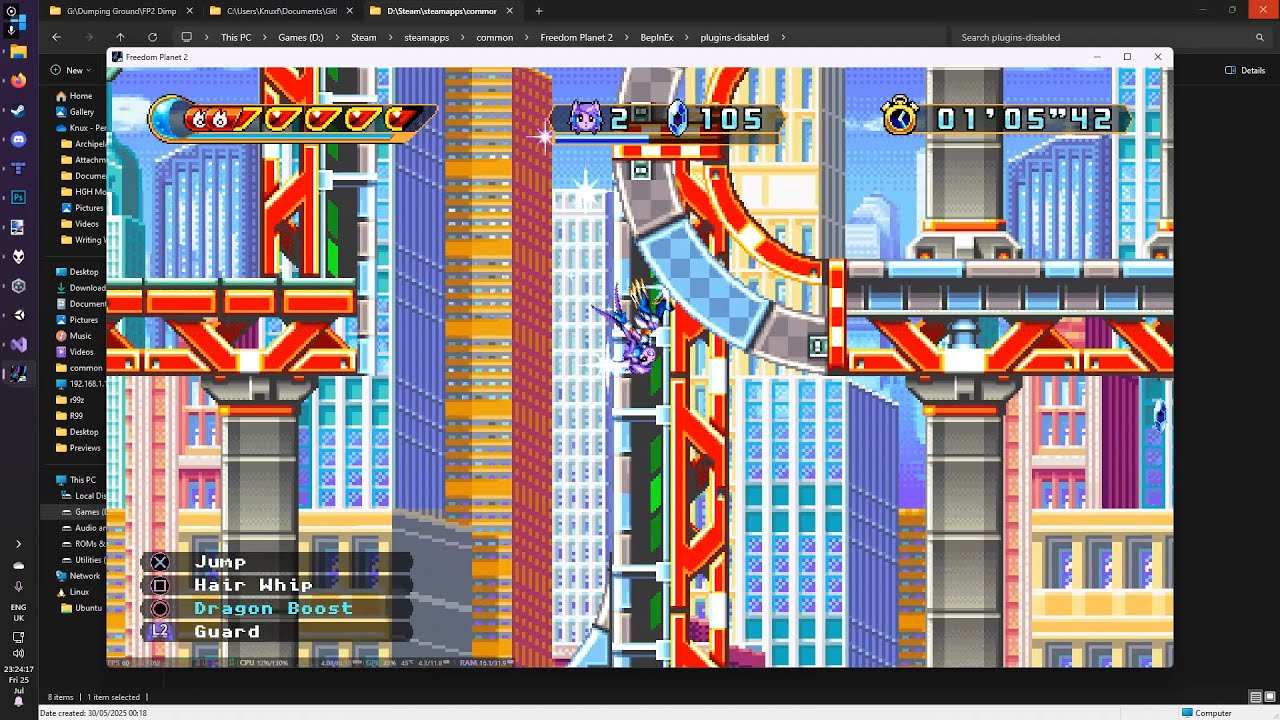Expand the chevron after This PC in the path
1280x720 pixels.
click(265, 37)
